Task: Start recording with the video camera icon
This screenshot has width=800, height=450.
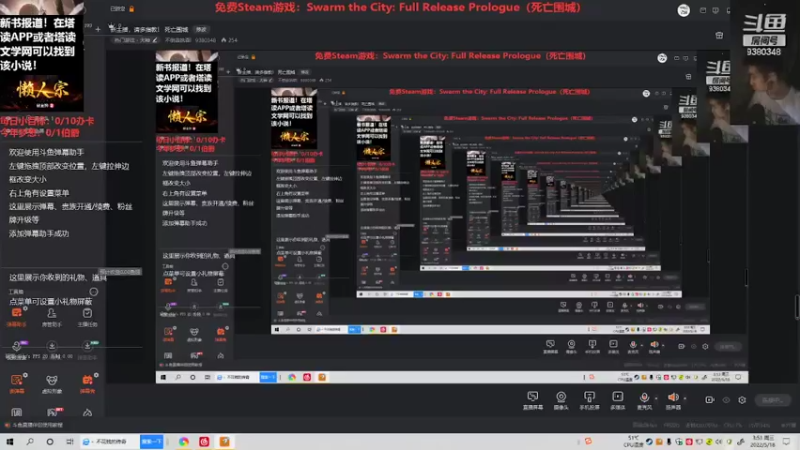Action: pos(710,399)
